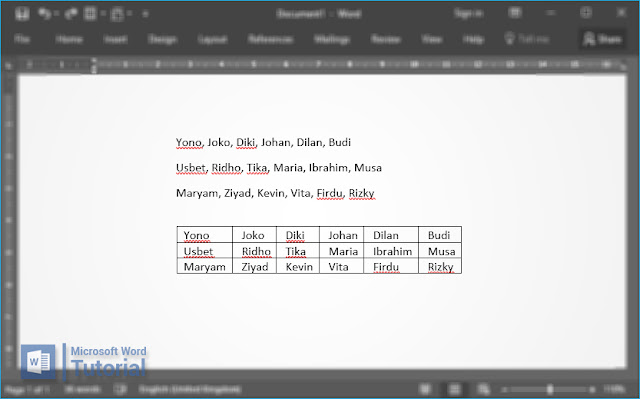Viewport: 640px width, 399px height.
Task: Click the Tell me lightbulb search box
Action: (x=527, y=39)
